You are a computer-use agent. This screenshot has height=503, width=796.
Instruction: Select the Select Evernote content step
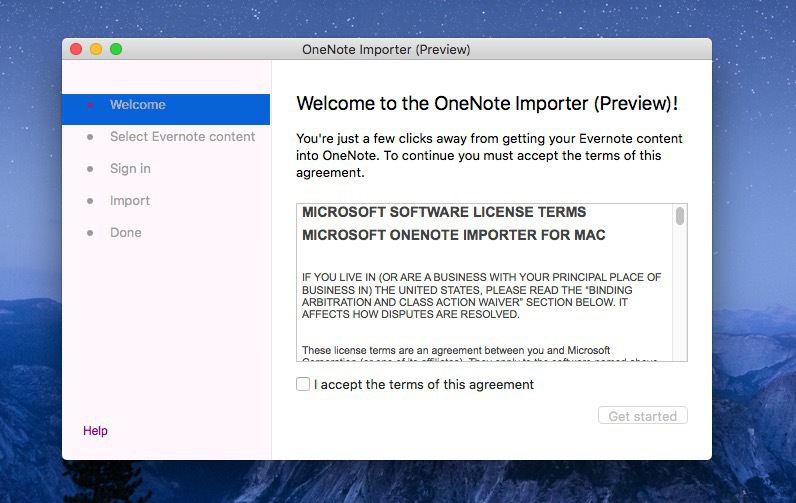(182, 137)
